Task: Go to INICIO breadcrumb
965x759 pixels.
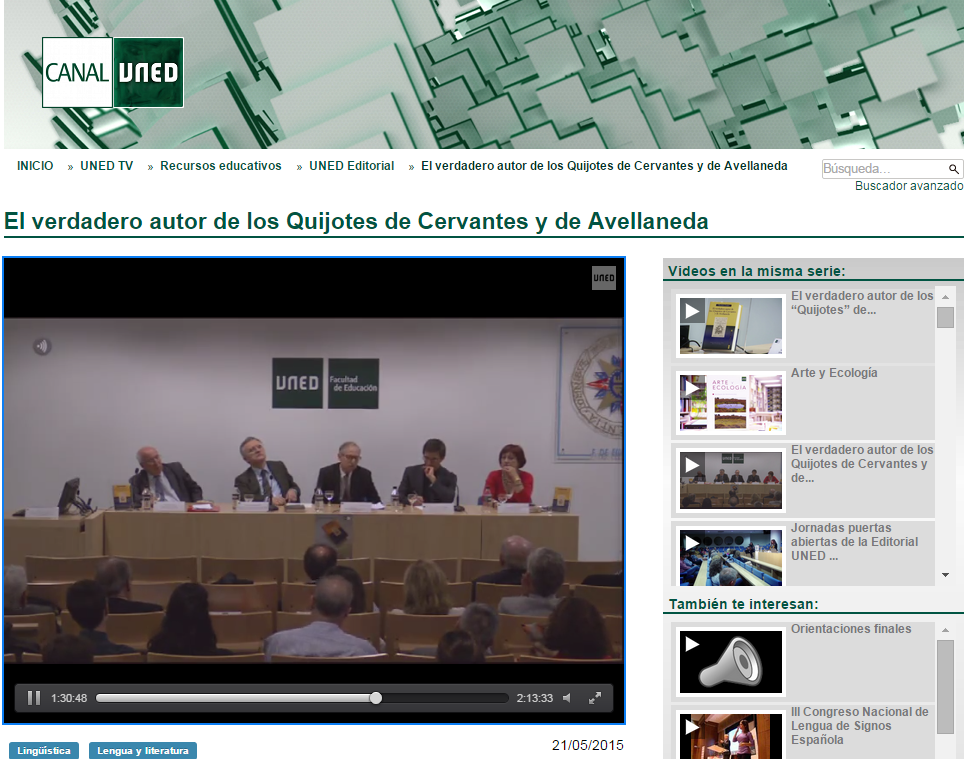Action: click(x=35, y=166)
